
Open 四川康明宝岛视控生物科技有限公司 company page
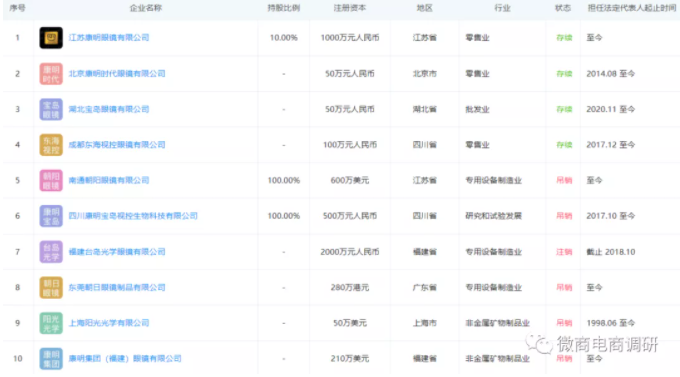tap(133, 216)
